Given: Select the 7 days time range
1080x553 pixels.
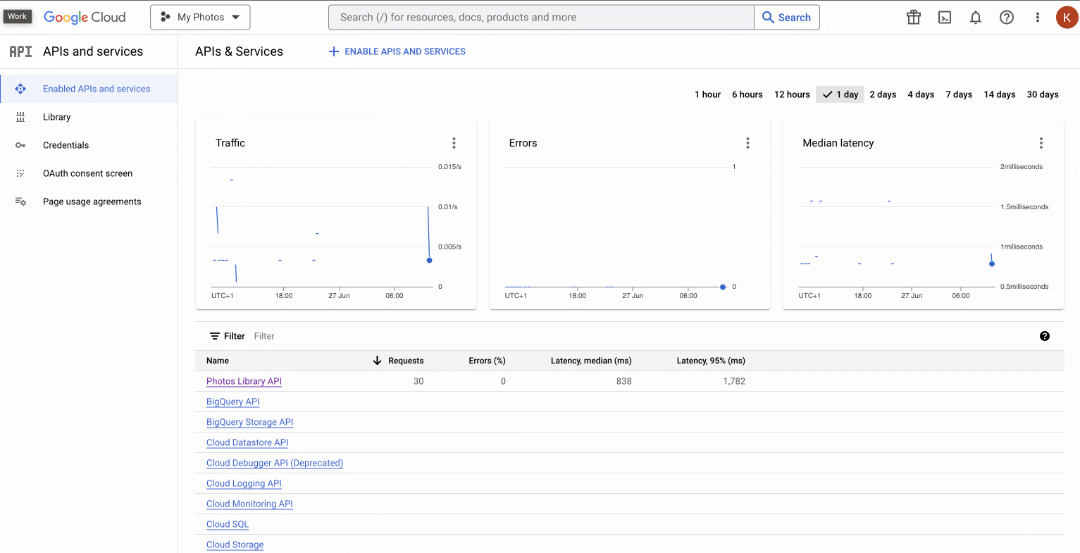Looking at the screenshot, I should pos(958,94).
